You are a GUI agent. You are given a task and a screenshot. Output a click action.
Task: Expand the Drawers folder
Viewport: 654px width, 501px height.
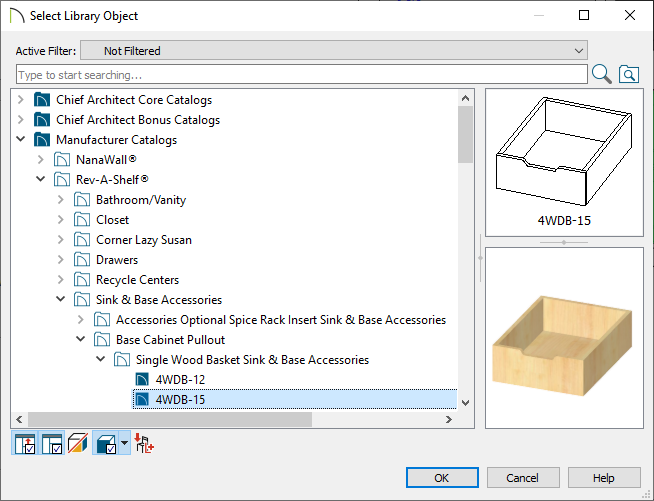click(x=60, y=259)
